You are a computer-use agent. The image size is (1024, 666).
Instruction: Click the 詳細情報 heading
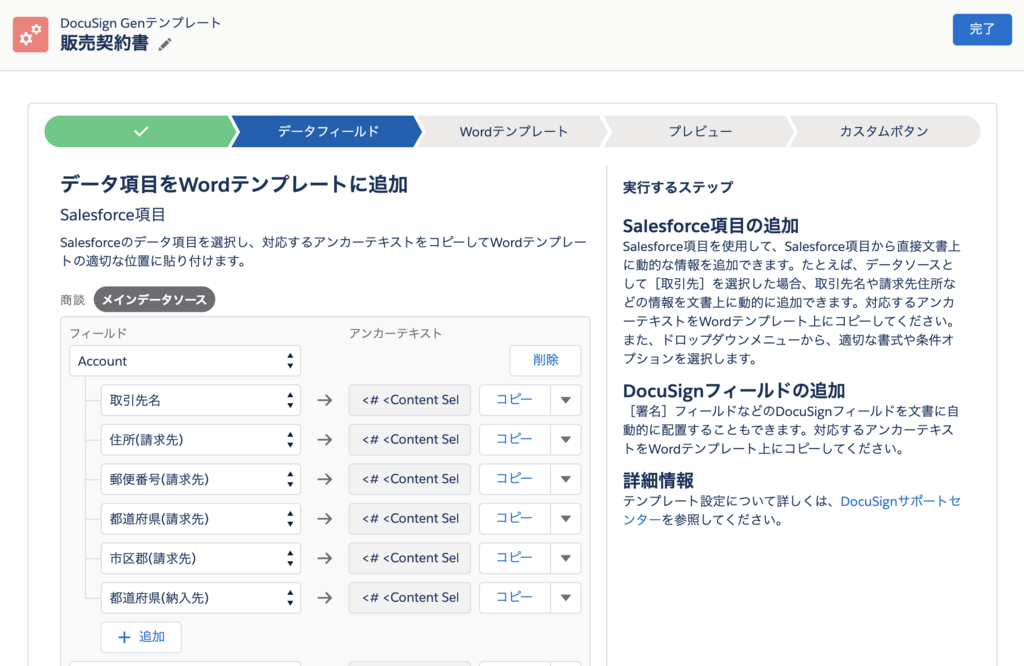(x=658, y=481)
